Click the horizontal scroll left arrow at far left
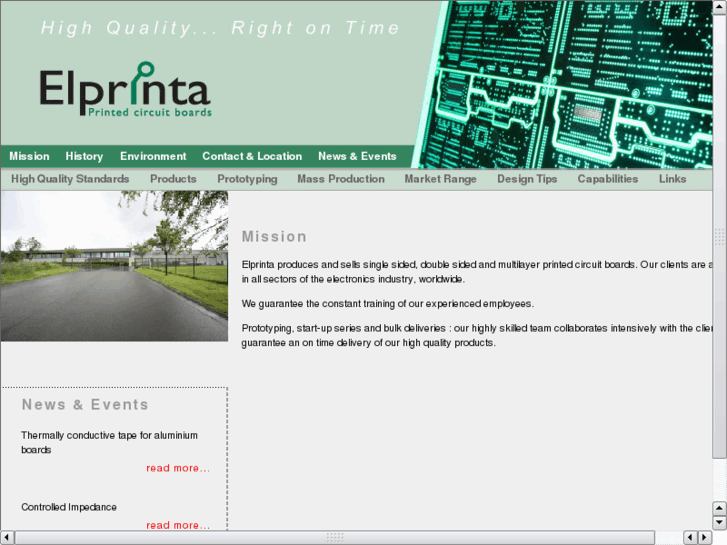The height and width of the screenshot is (545, 727). click(x=6, y=538)
